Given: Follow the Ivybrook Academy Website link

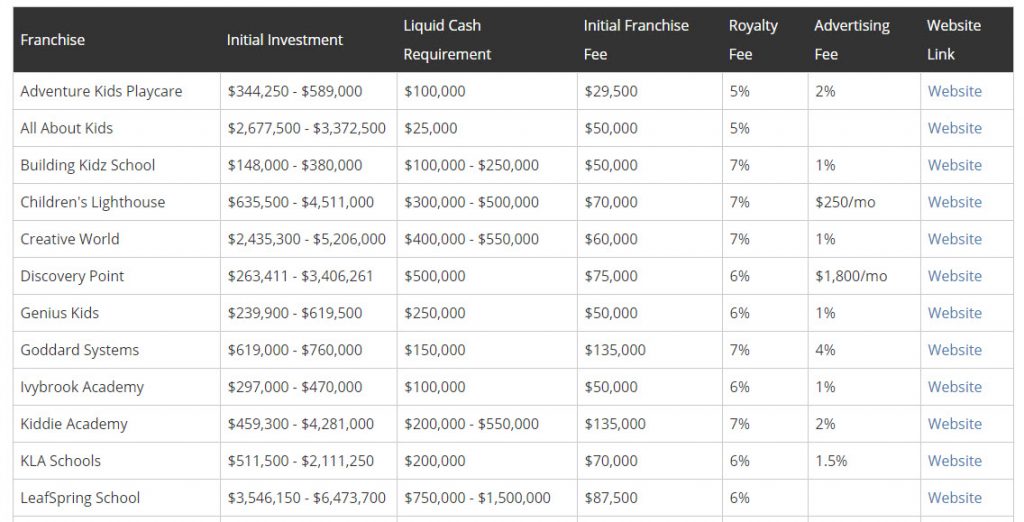Looking at the screenshot, I should coord(954,387).
